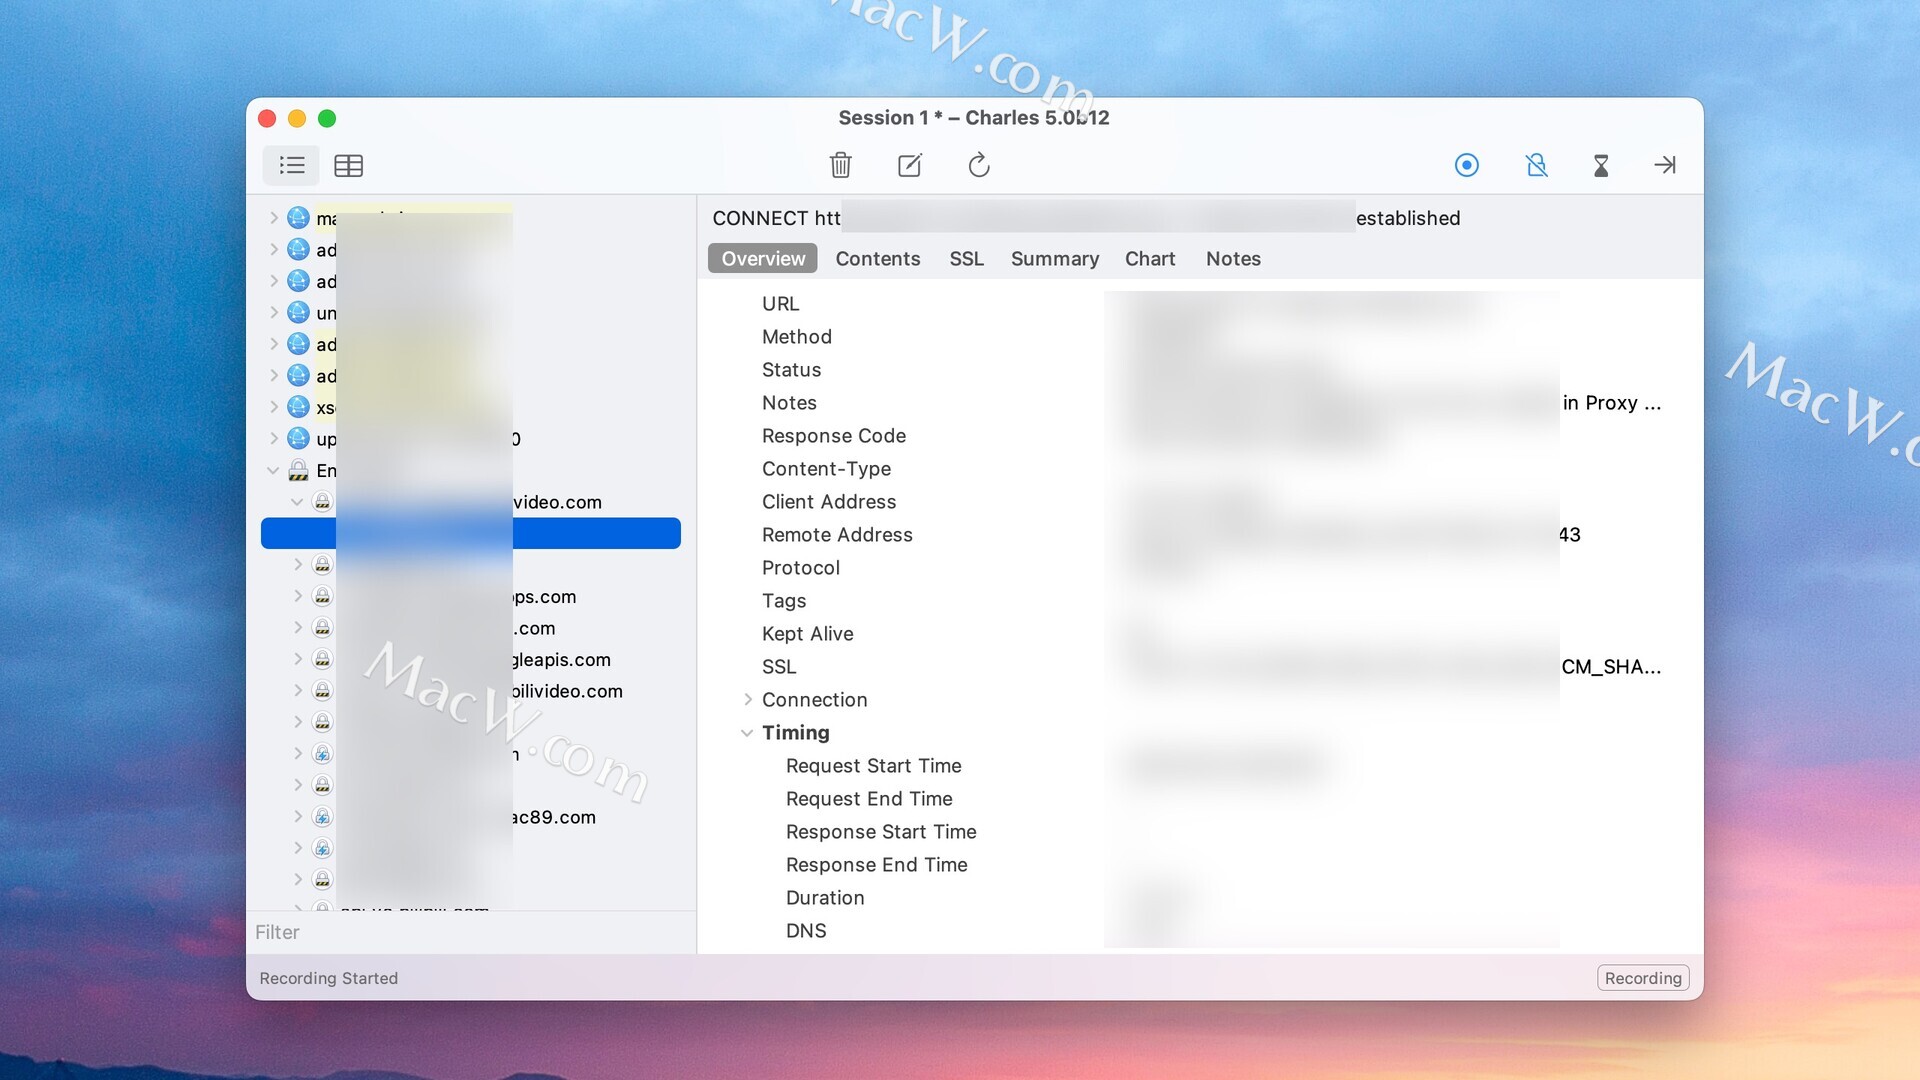
Task: Open the Contents tab
Action: [877, 259]
